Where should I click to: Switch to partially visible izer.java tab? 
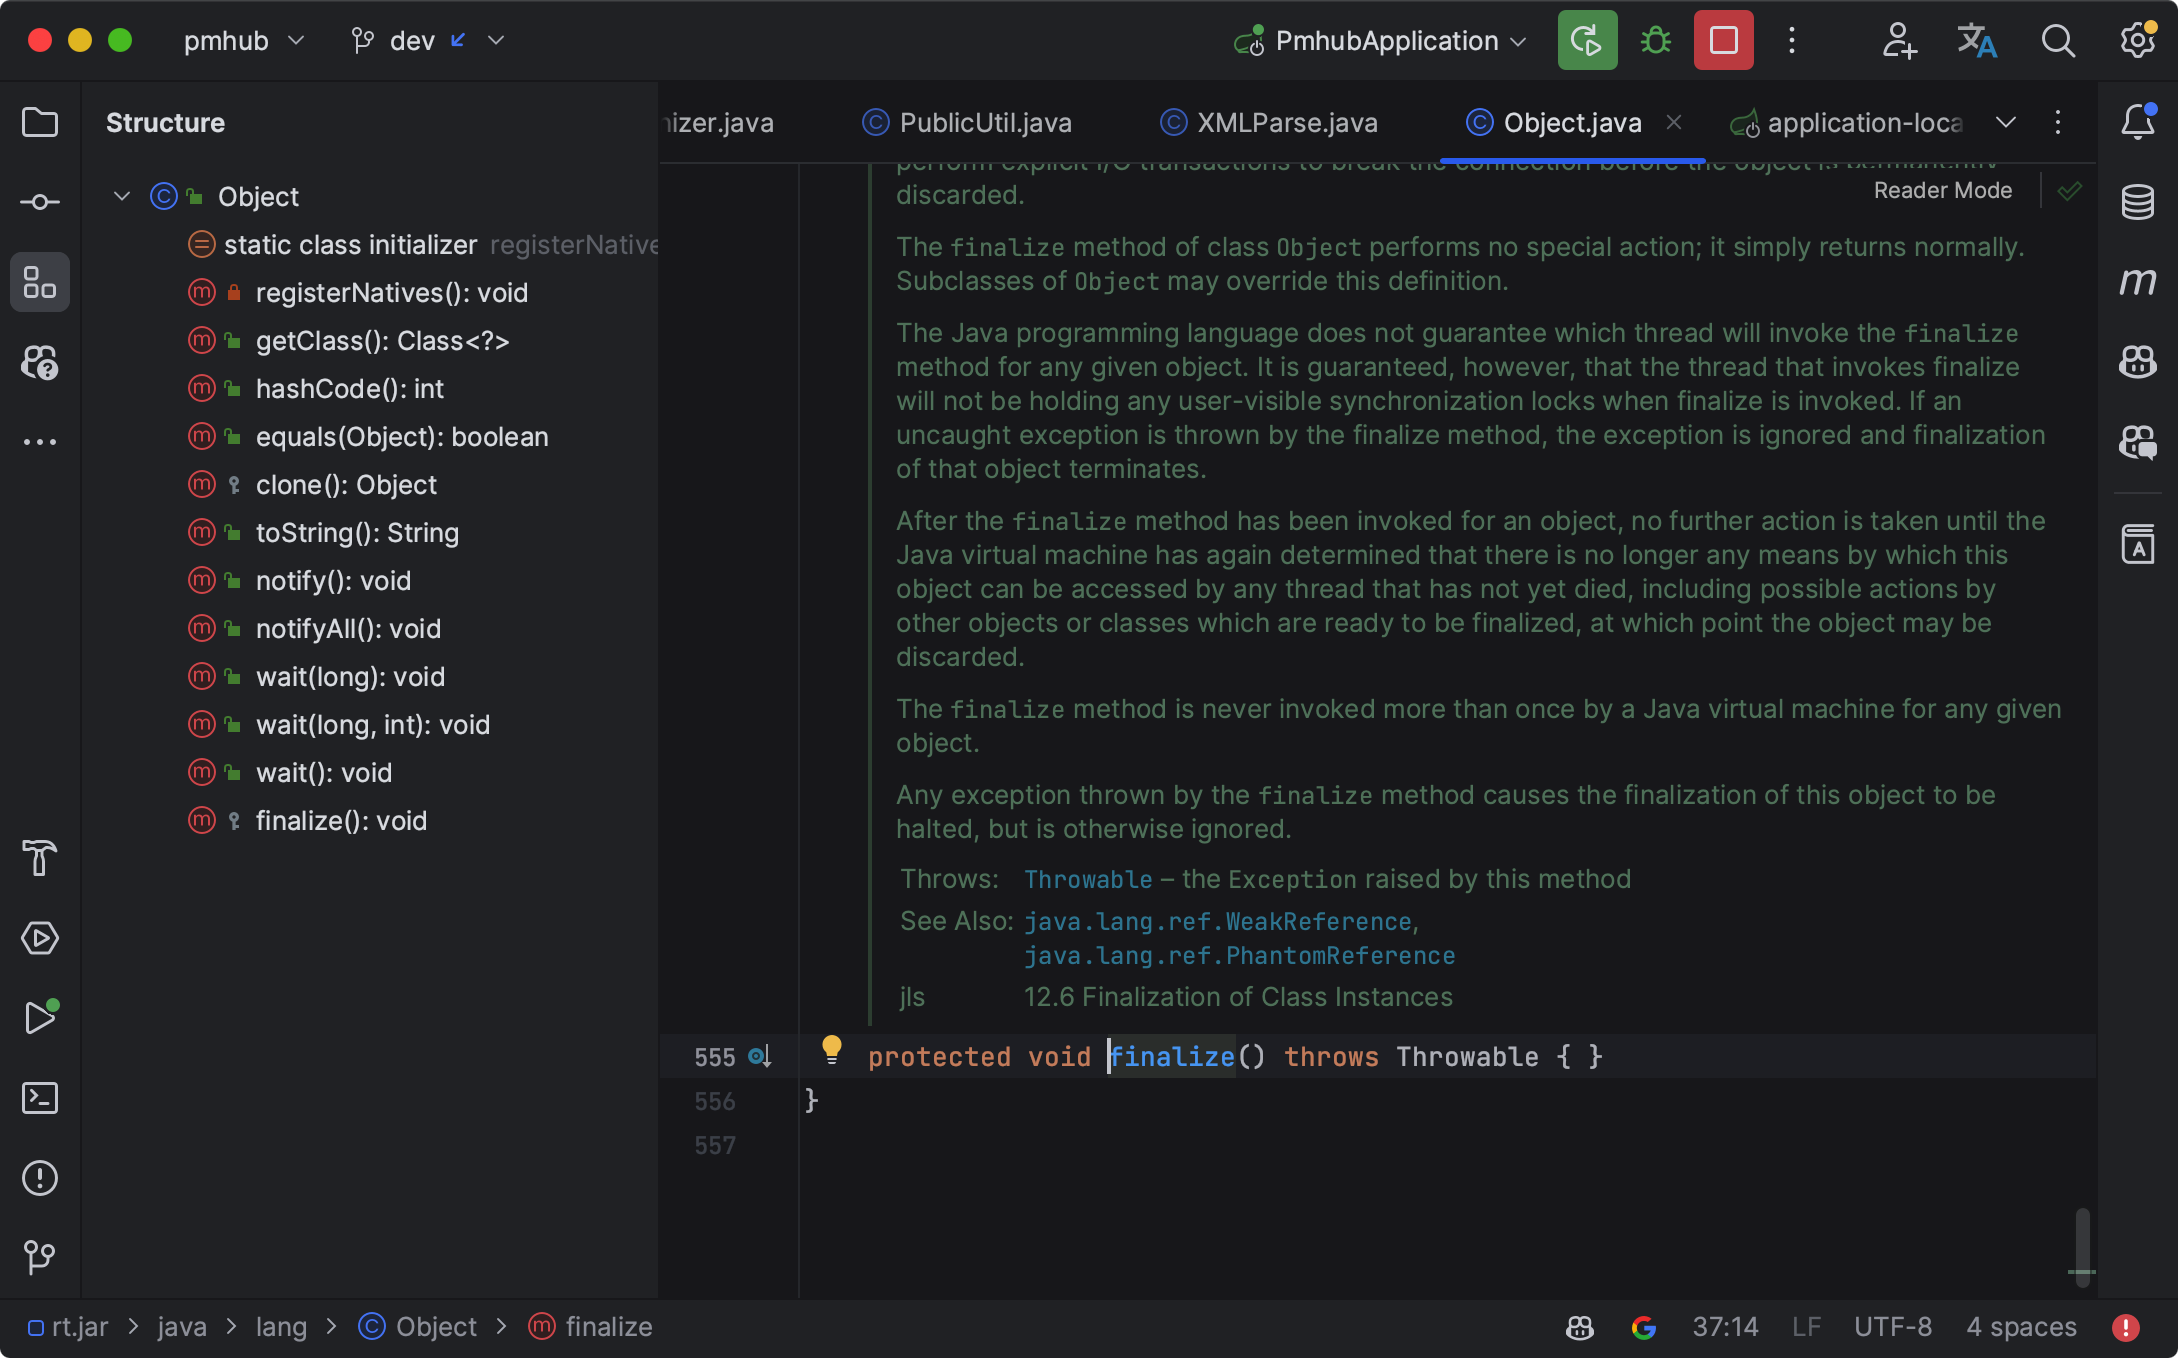tap(718, 122)
